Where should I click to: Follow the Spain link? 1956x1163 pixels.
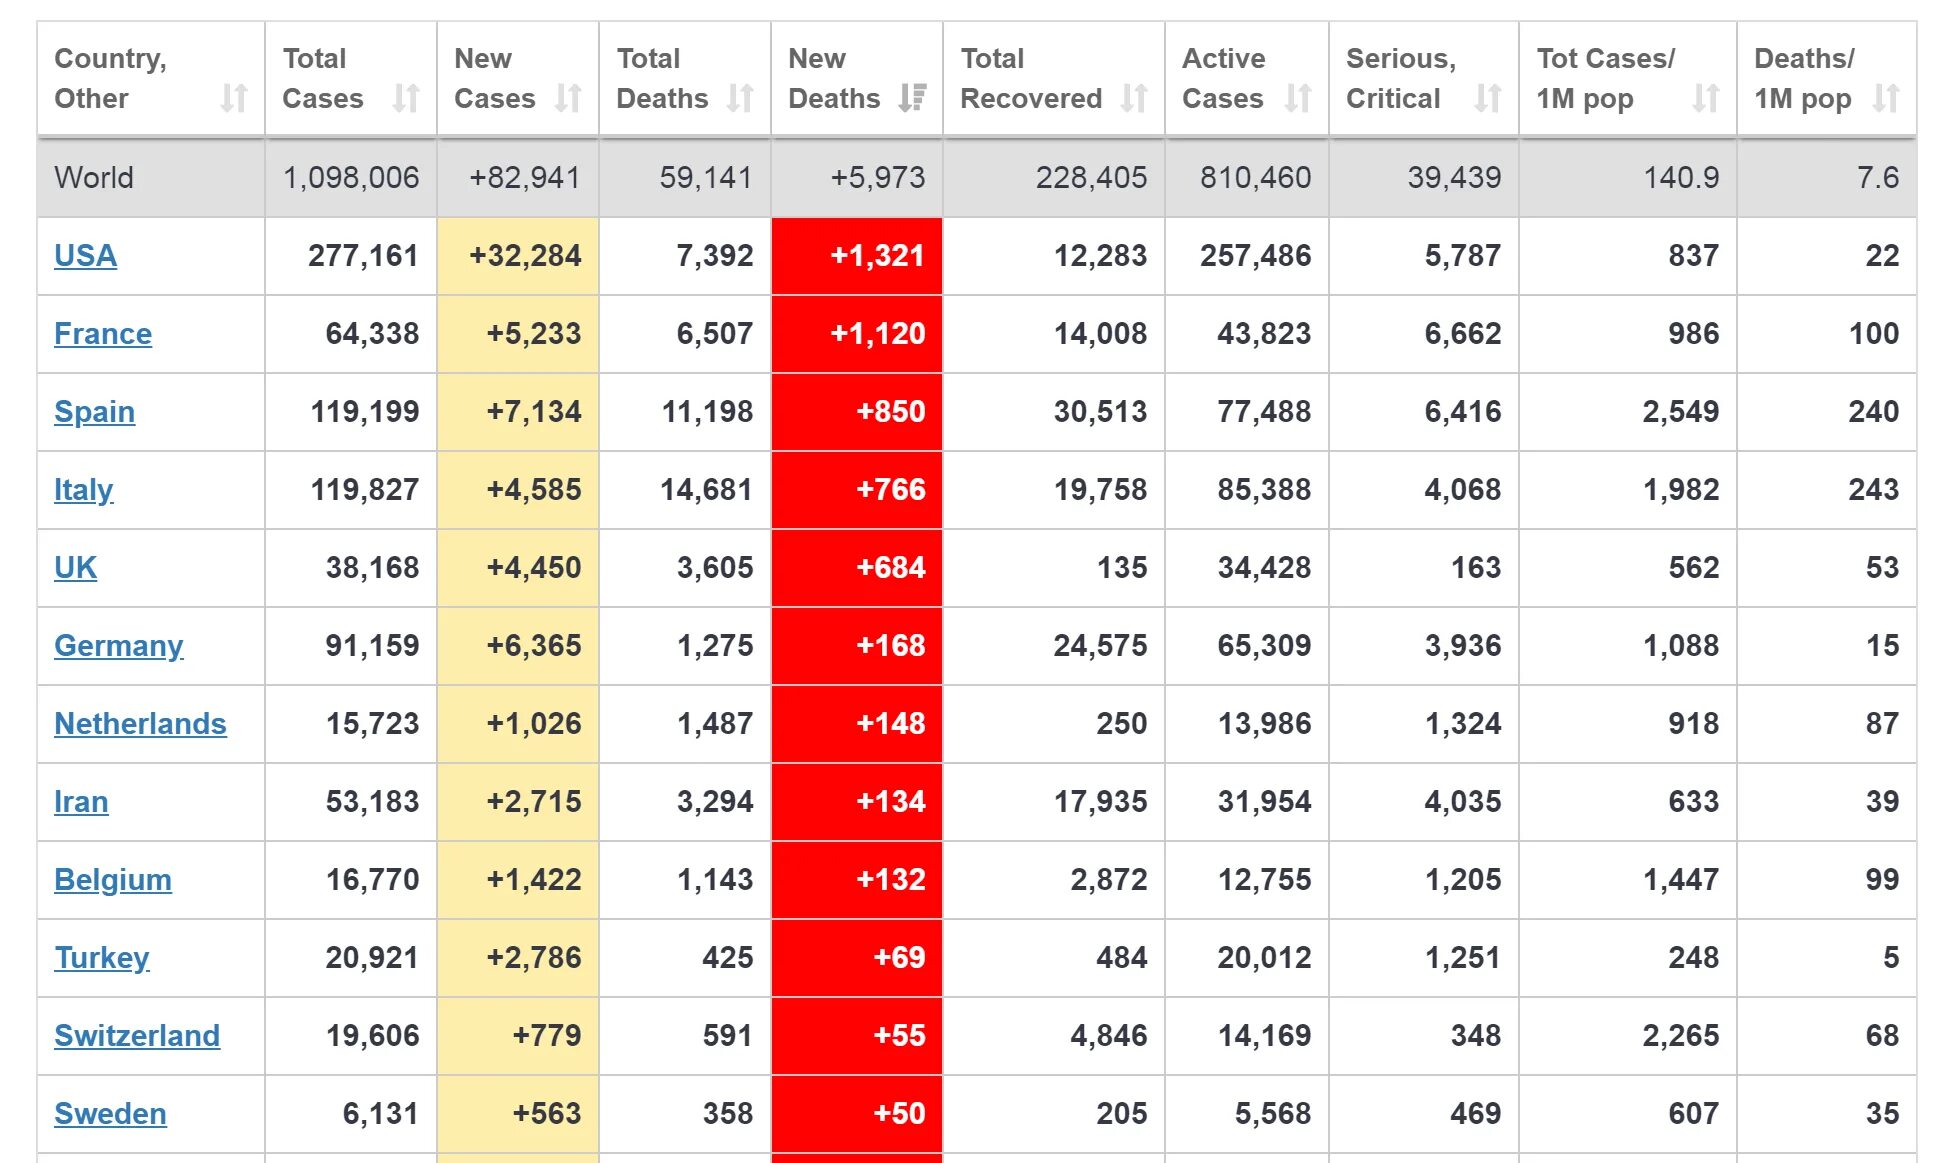coord(94,412)
